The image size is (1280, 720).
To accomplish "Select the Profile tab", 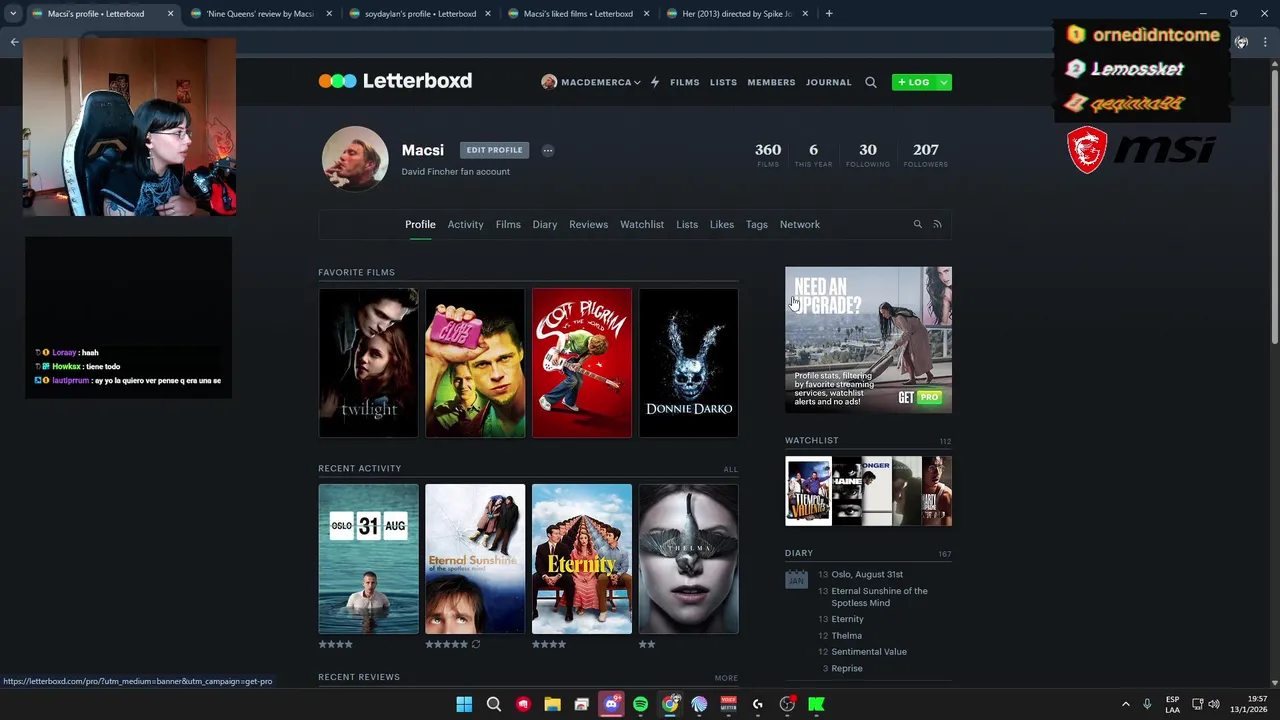I will 420,224.
